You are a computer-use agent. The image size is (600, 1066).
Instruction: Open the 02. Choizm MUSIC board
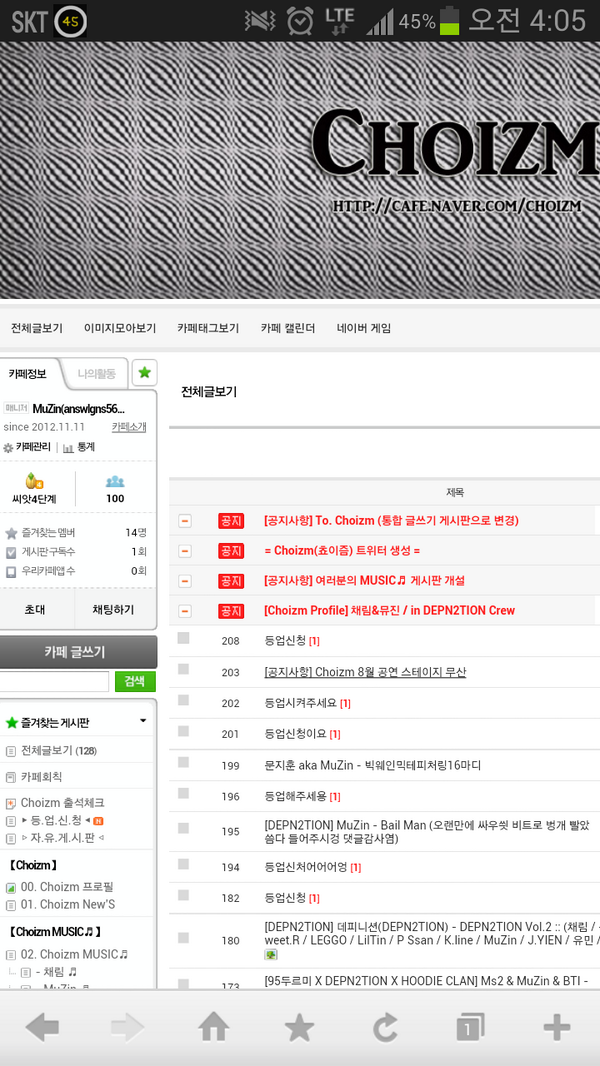click(x=74, y=955)
